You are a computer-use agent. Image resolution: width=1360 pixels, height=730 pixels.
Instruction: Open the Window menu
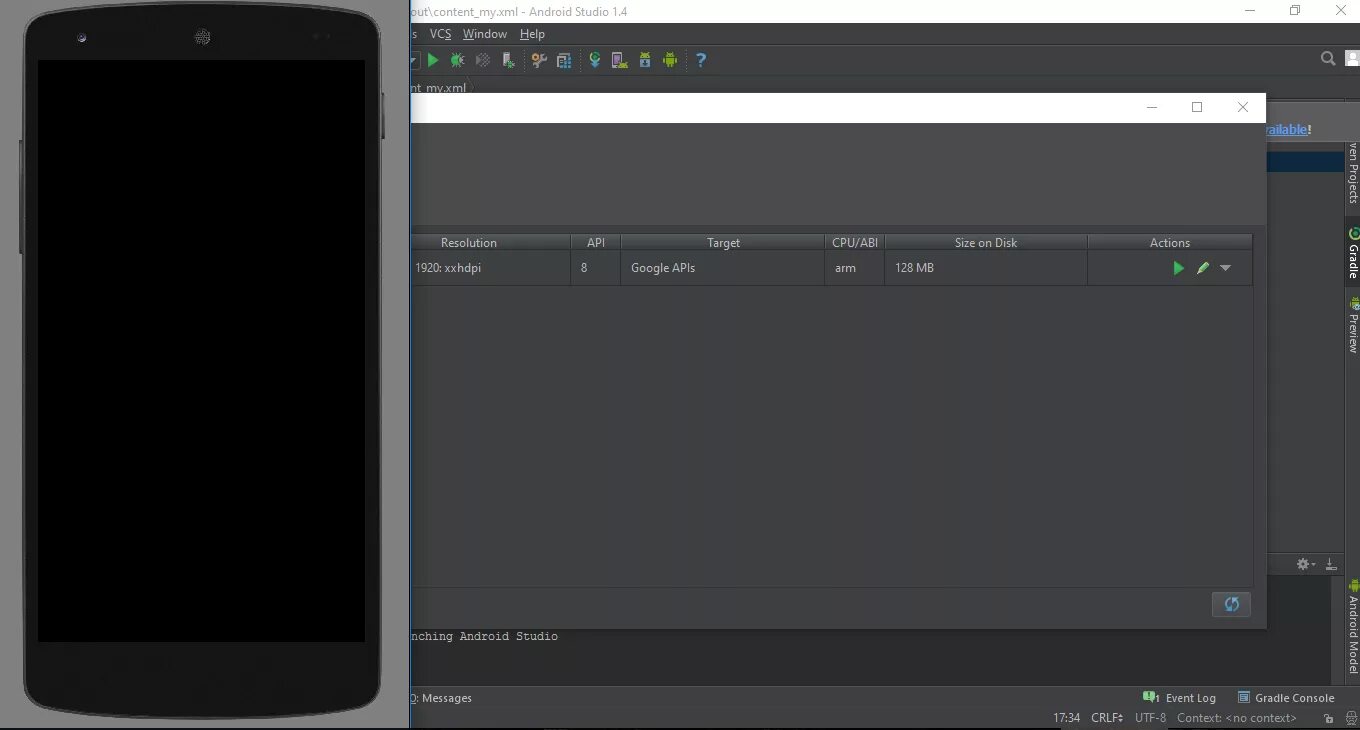pos(485,34)
